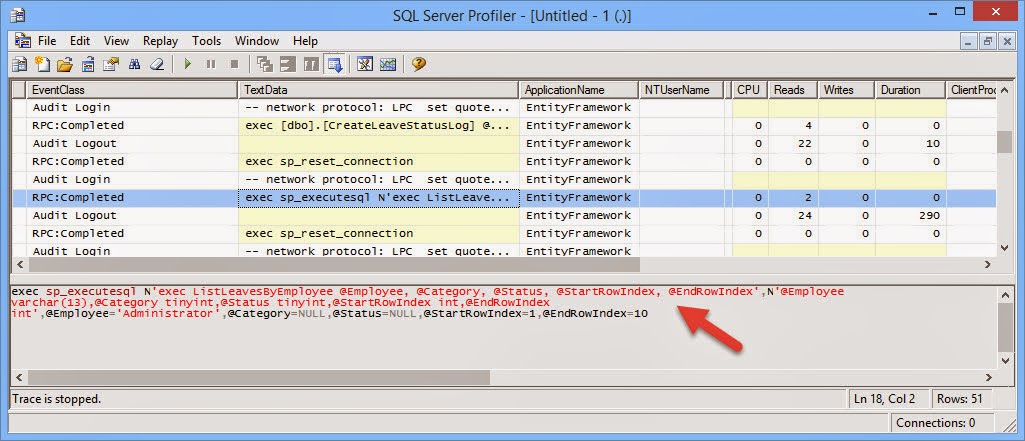Click the detail pane horizontal scrollbar thumb

click(x=258, y=378)
